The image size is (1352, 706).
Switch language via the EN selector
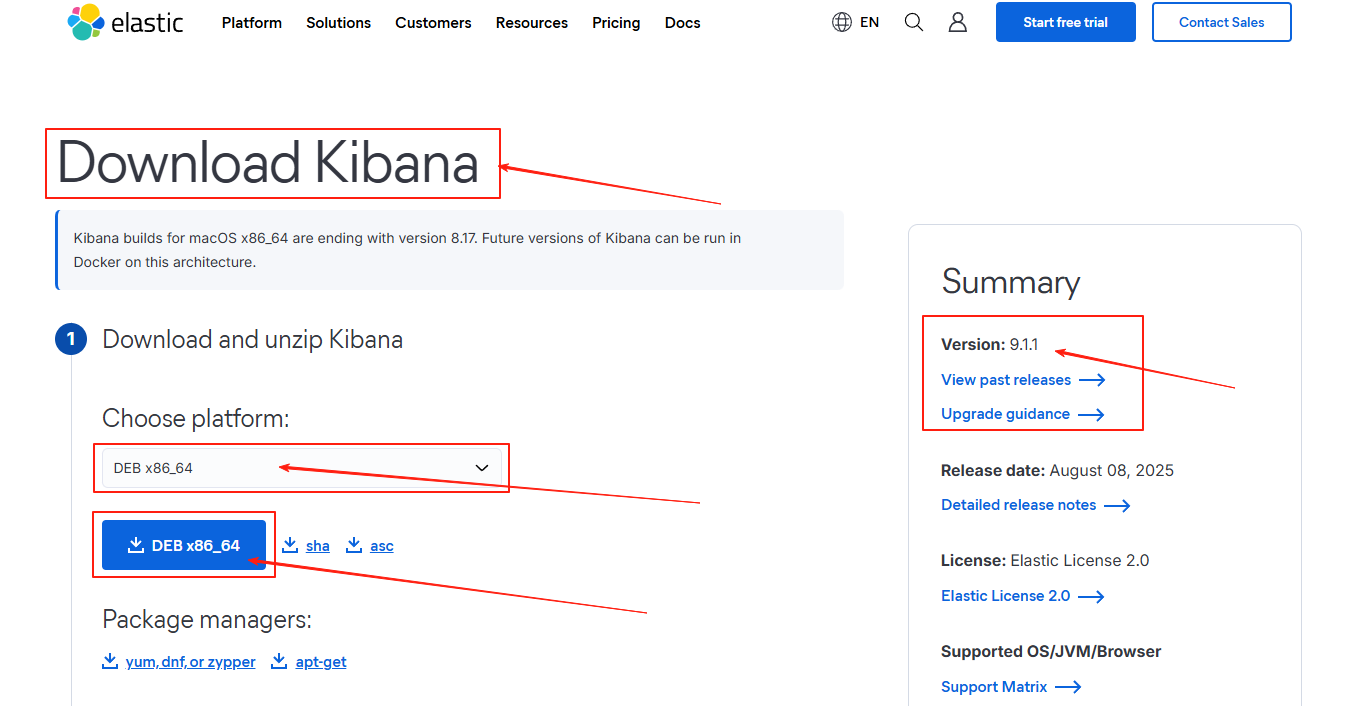pos(869,22)
